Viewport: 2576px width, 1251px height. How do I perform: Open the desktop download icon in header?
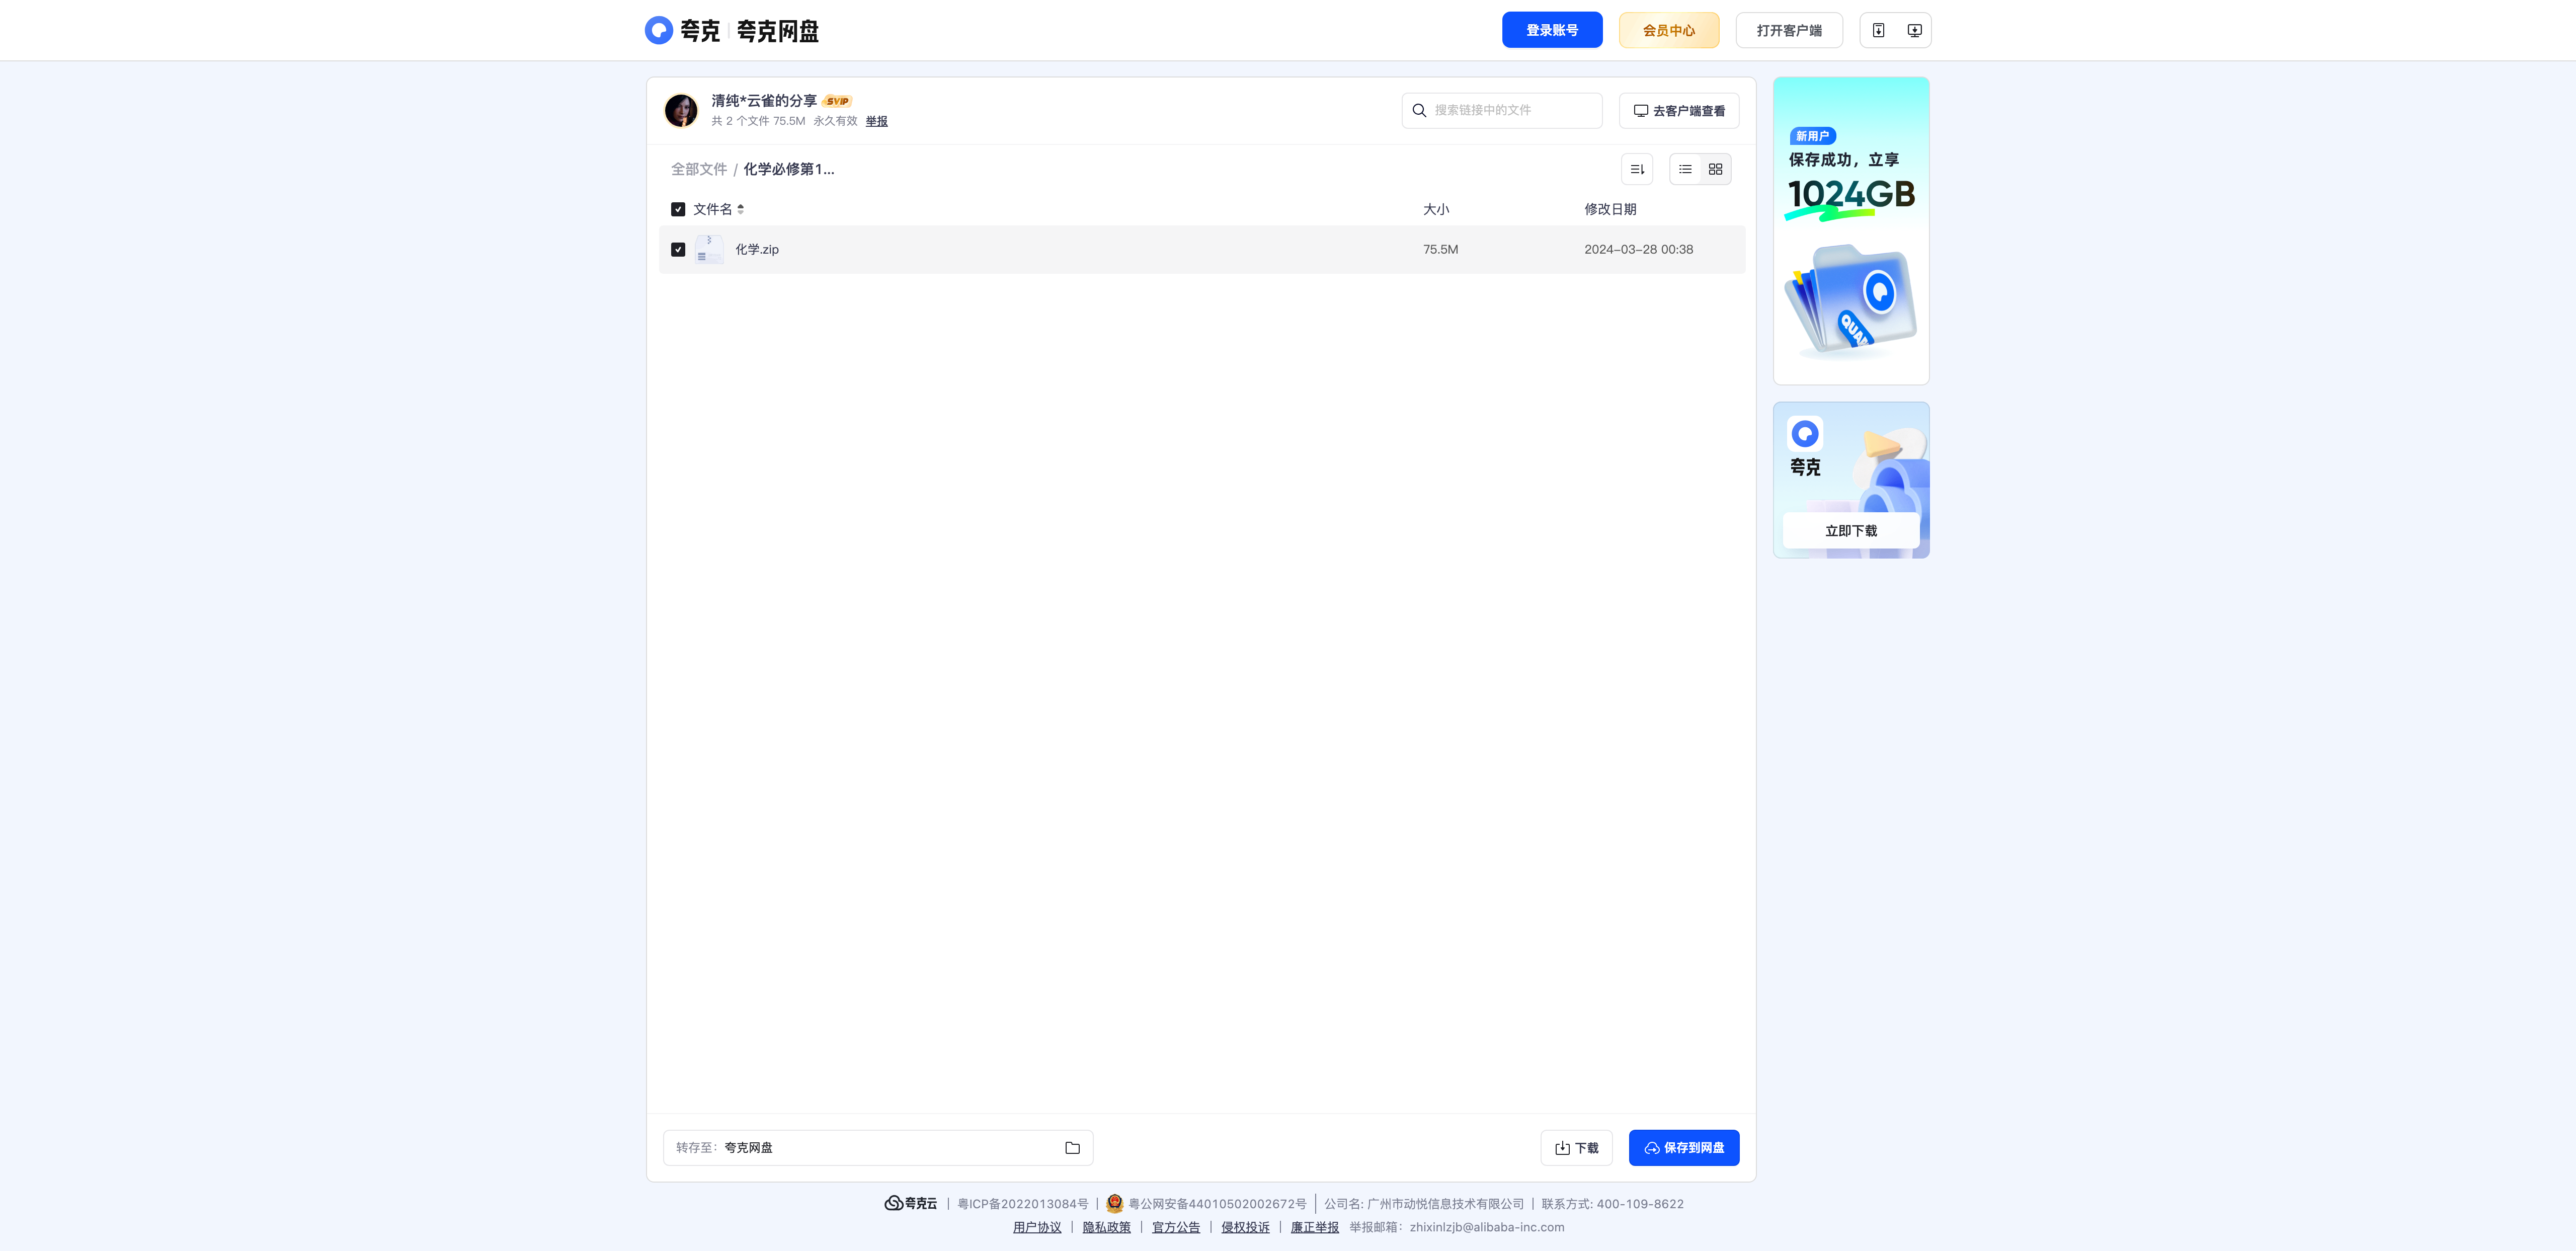[x=1914, y=30]
